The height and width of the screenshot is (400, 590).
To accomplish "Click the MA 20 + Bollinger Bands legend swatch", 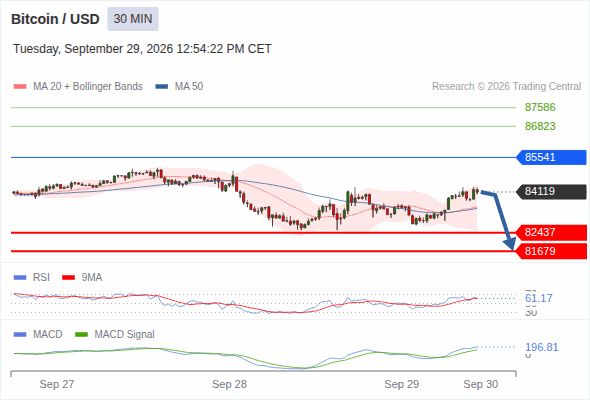I will tap(20, 87).
